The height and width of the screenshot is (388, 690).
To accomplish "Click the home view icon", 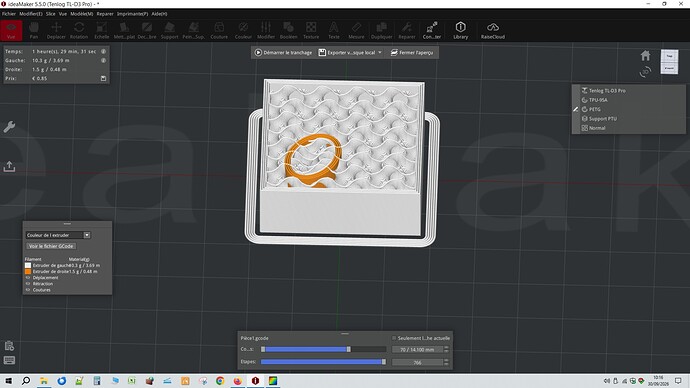I will click(x=645, y=55).
